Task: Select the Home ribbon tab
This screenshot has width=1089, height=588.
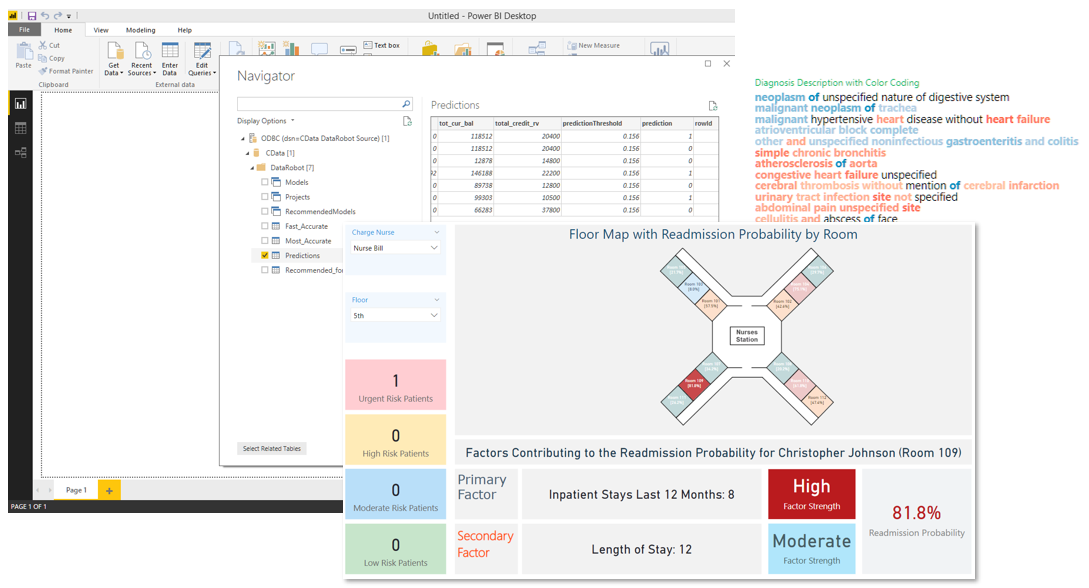Action: 63,30
